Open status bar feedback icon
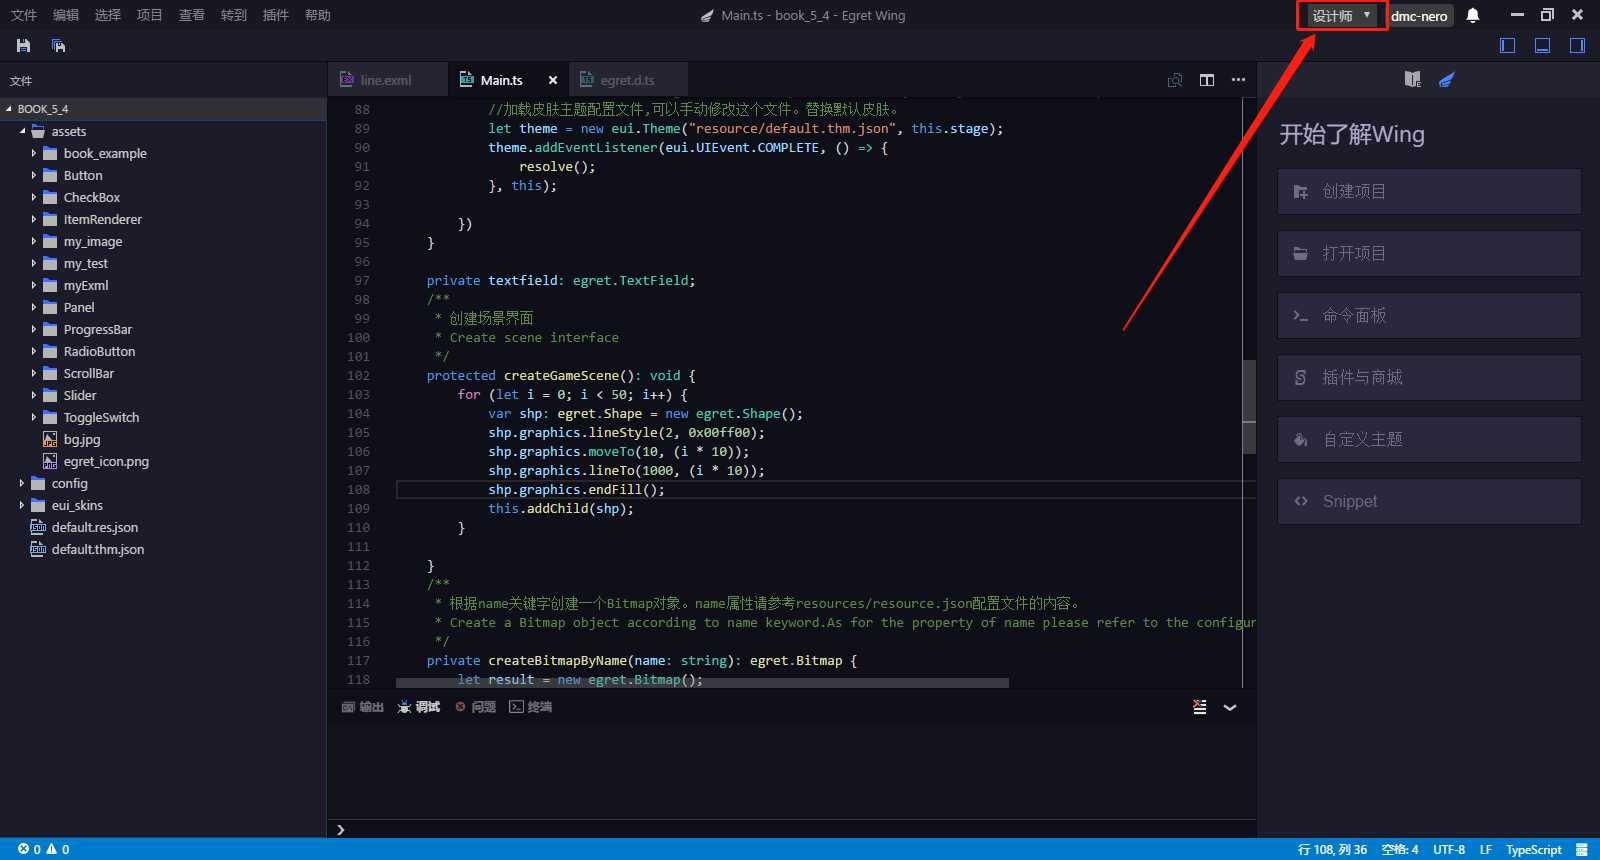This screenshot has width=1600, height=860. [x=1581, y=849]
